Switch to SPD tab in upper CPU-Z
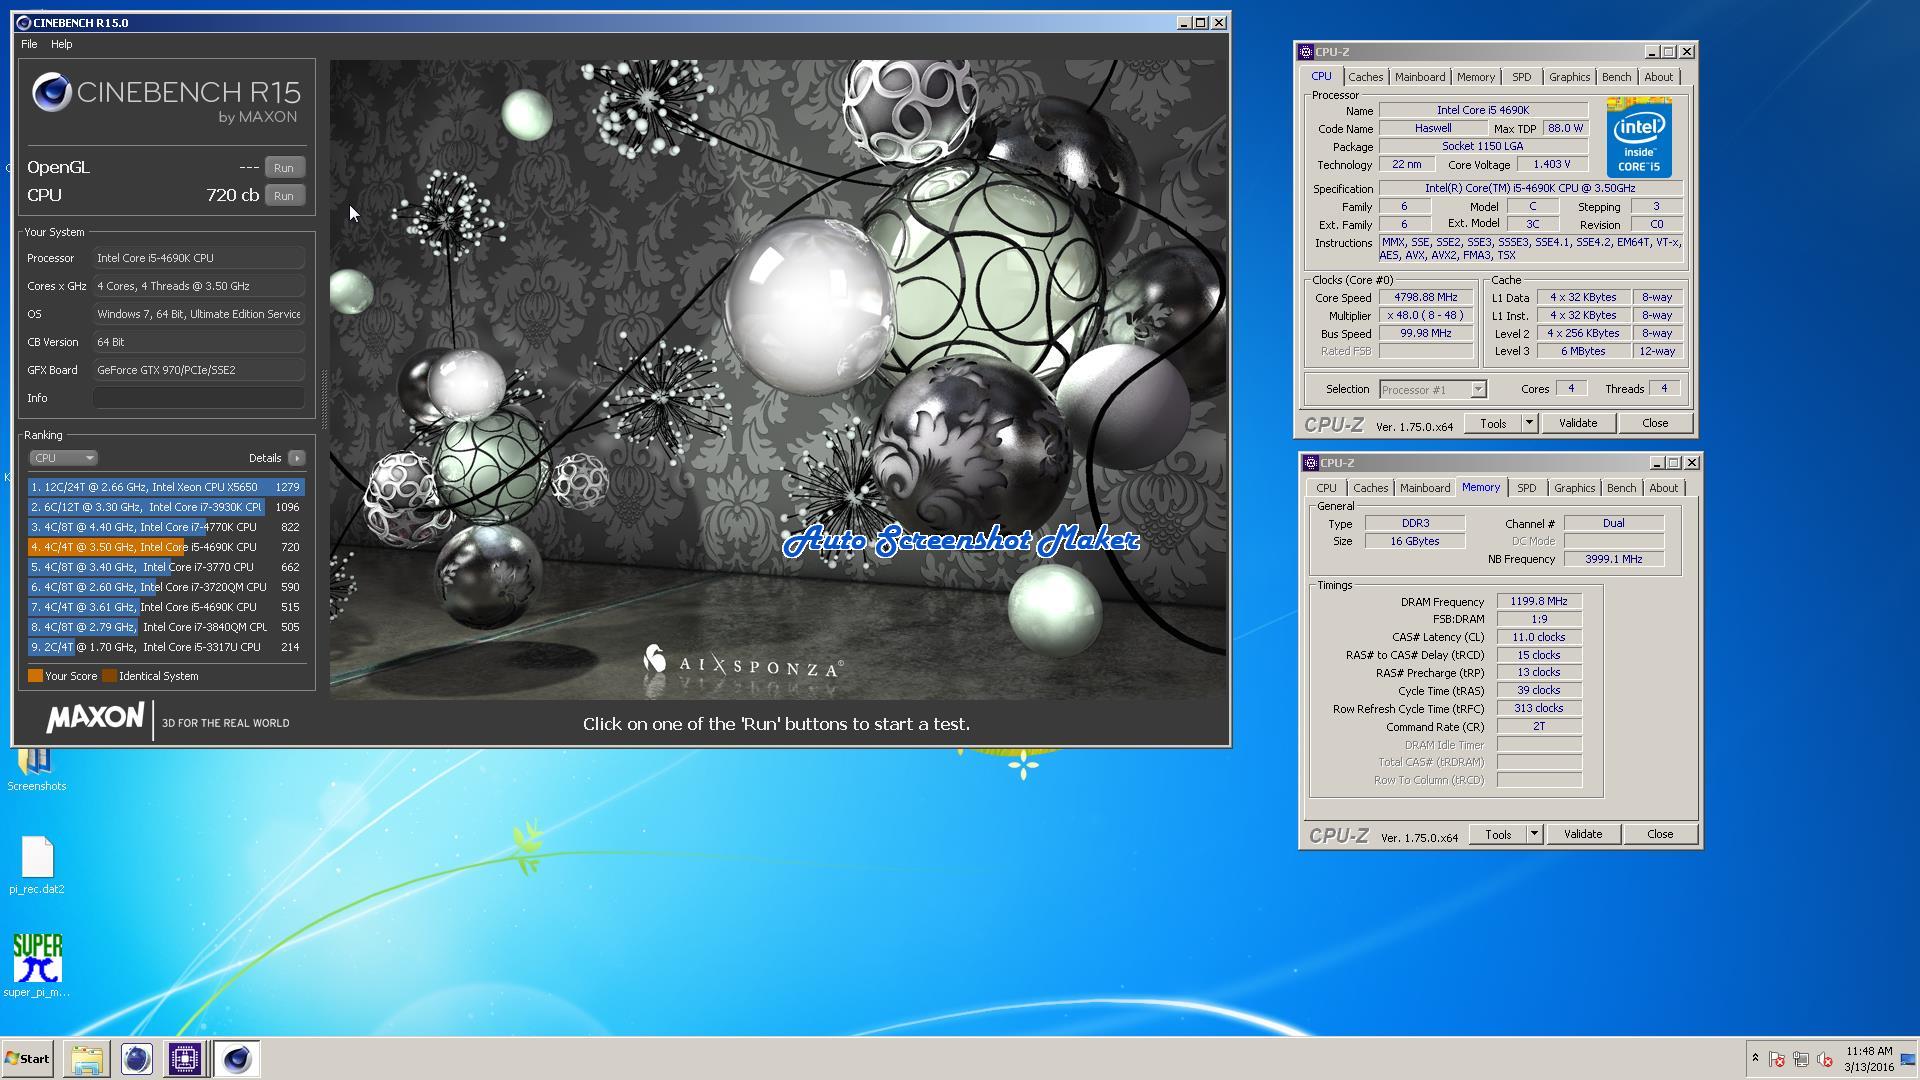Viewport: 1920px width, 1080px height. point(1521,77)
